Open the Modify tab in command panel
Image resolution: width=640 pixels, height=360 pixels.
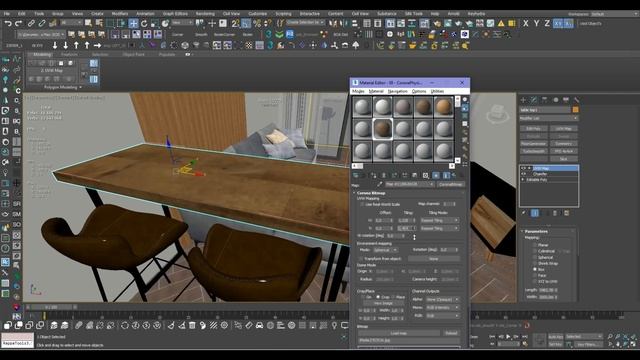[534, 100]
